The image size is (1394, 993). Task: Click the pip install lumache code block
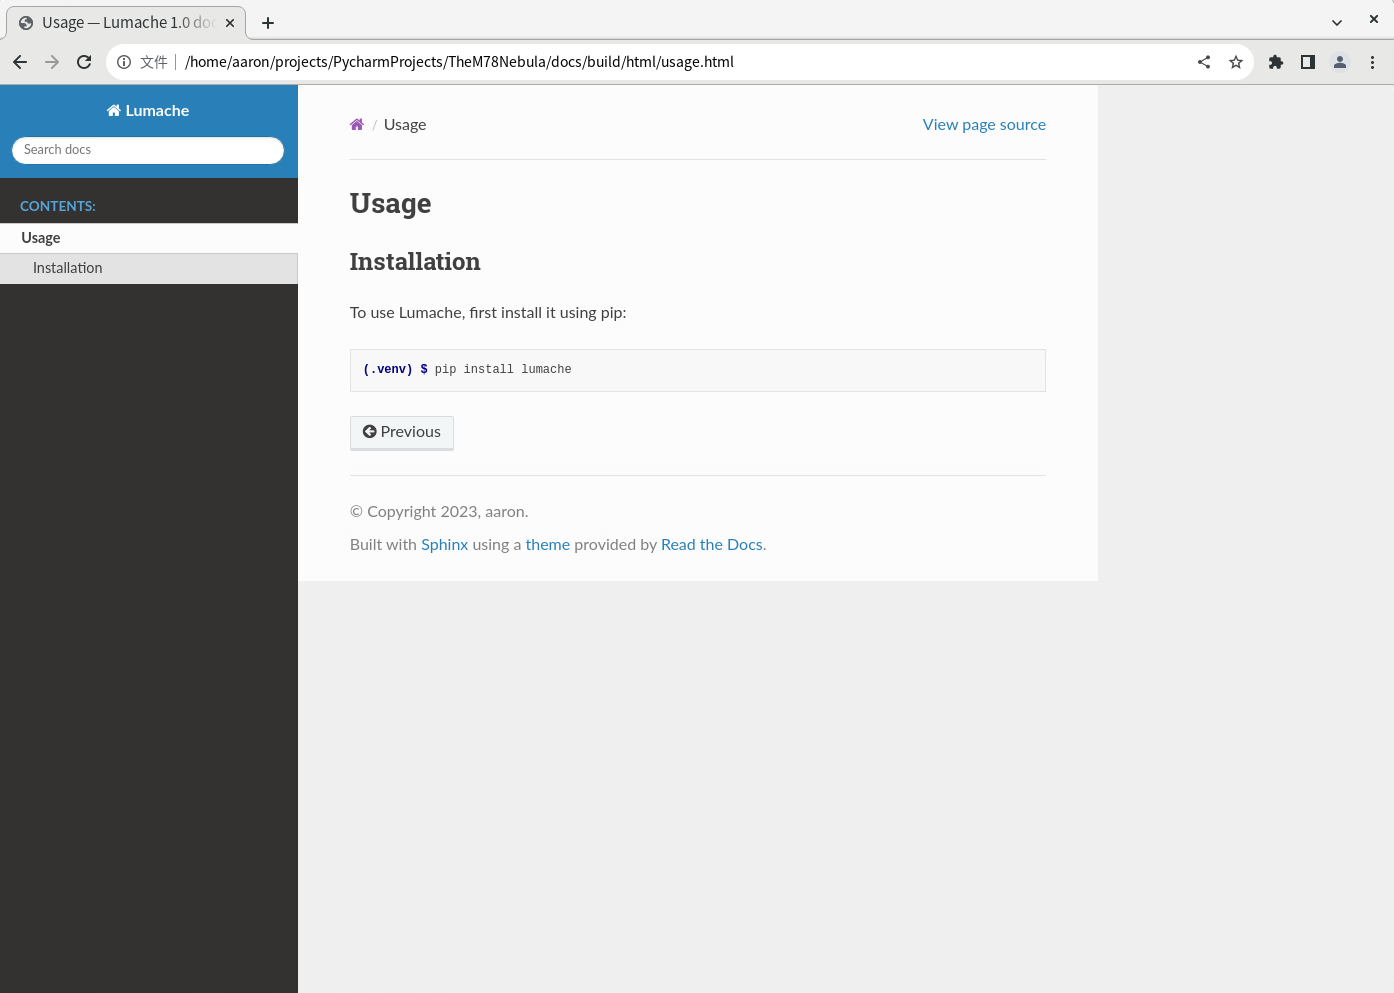click(x=698, y=370)
